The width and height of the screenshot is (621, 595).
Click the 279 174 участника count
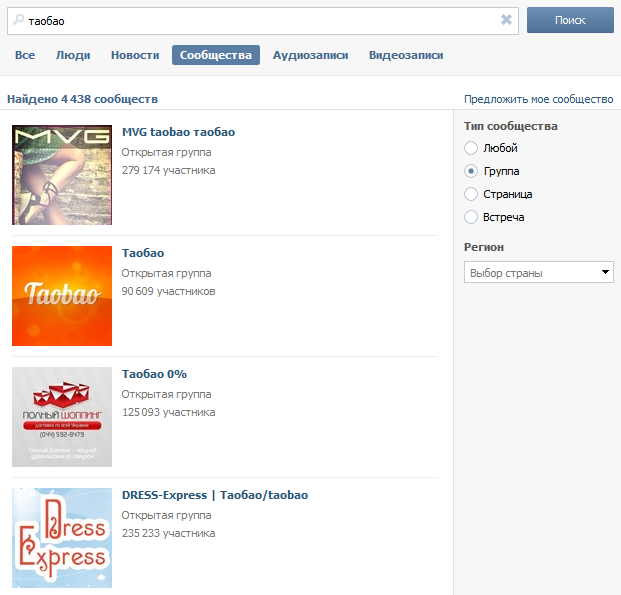[x=168, y=170]
